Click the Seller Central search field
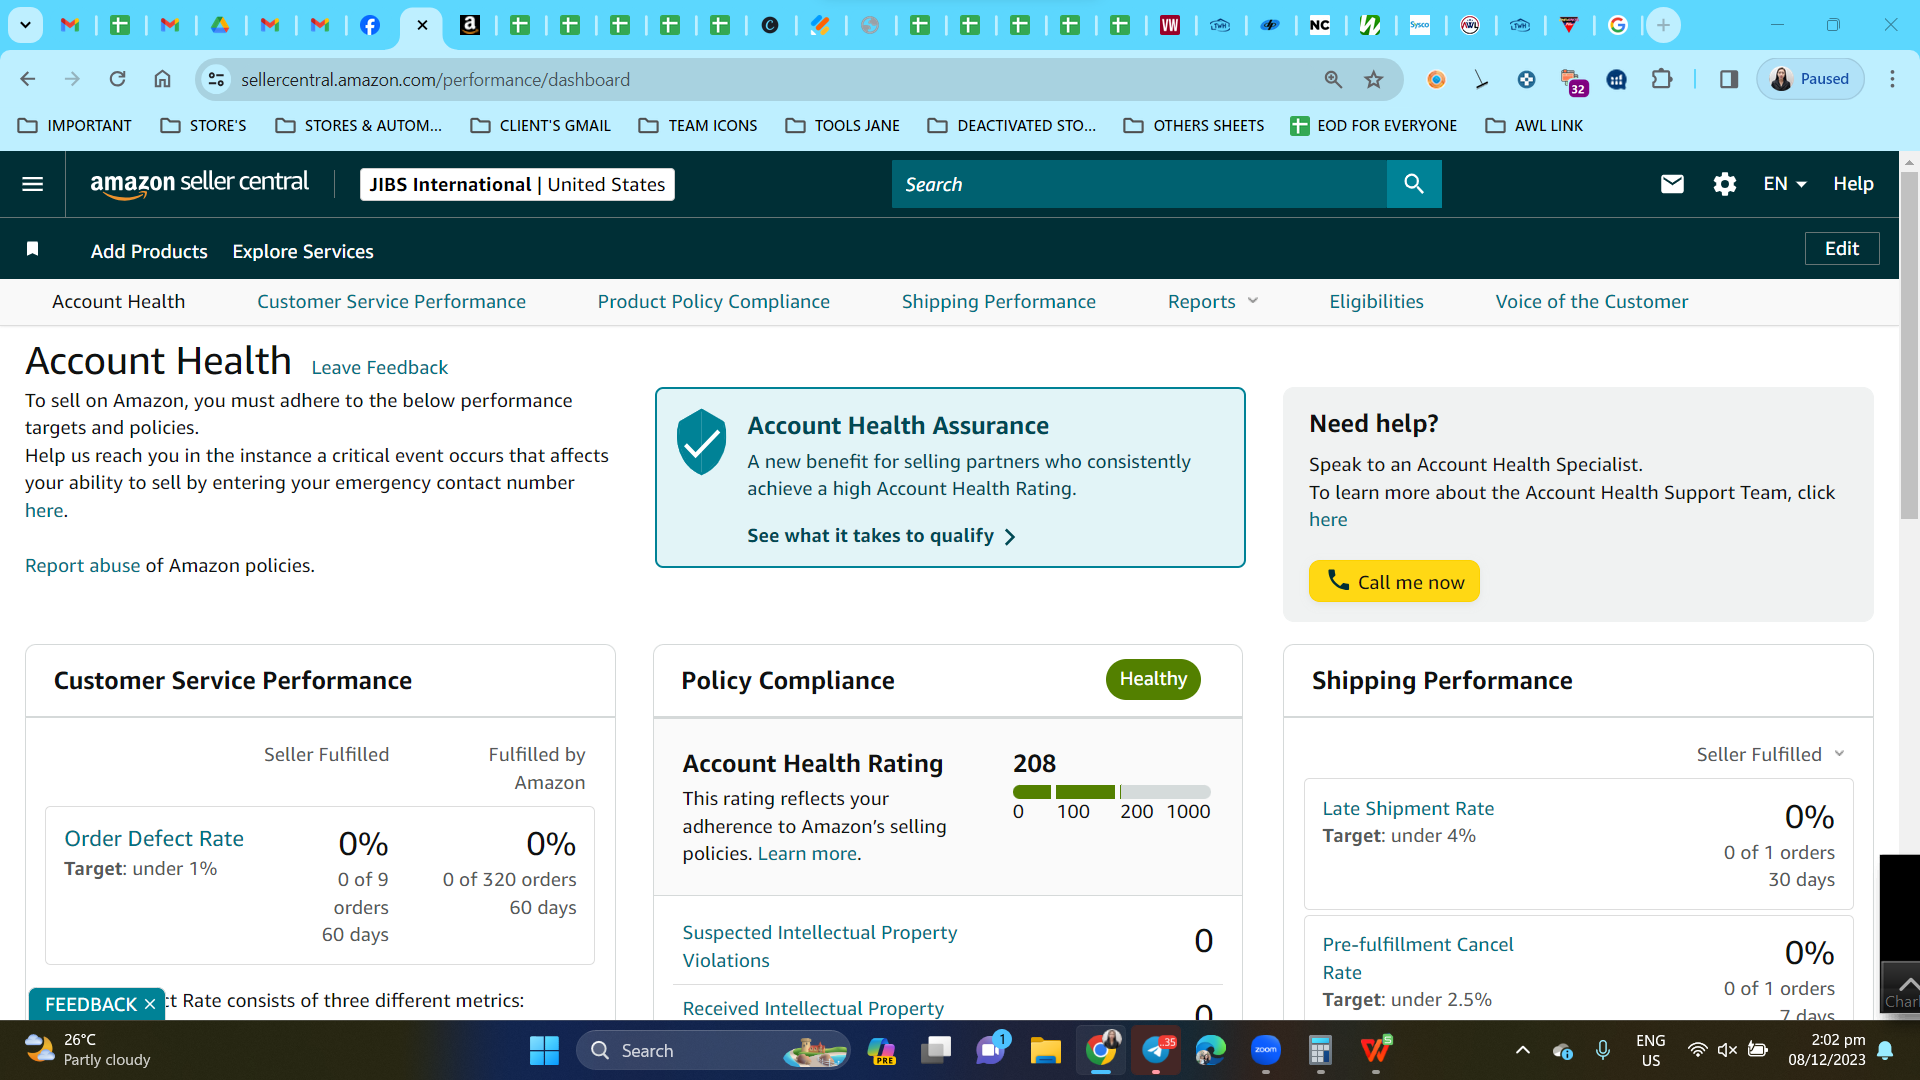 pos(1139,184)
